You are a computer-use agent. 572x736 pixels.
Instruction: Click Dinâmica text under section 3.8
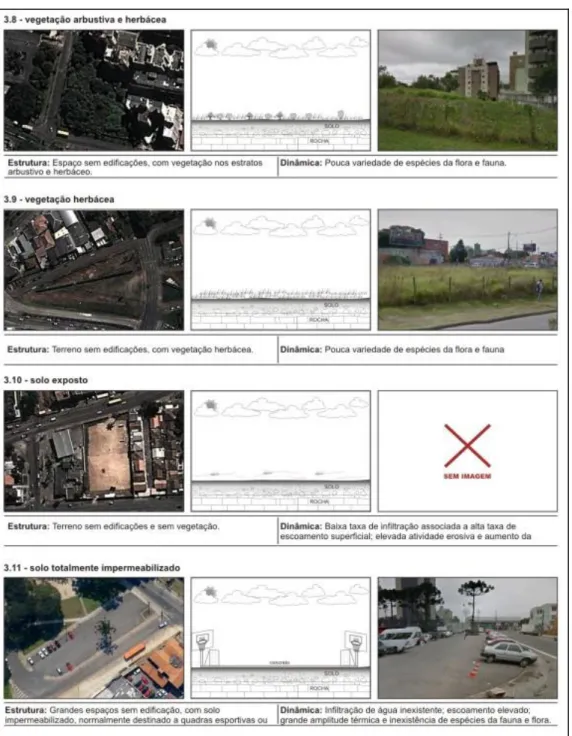pos(393,163)
